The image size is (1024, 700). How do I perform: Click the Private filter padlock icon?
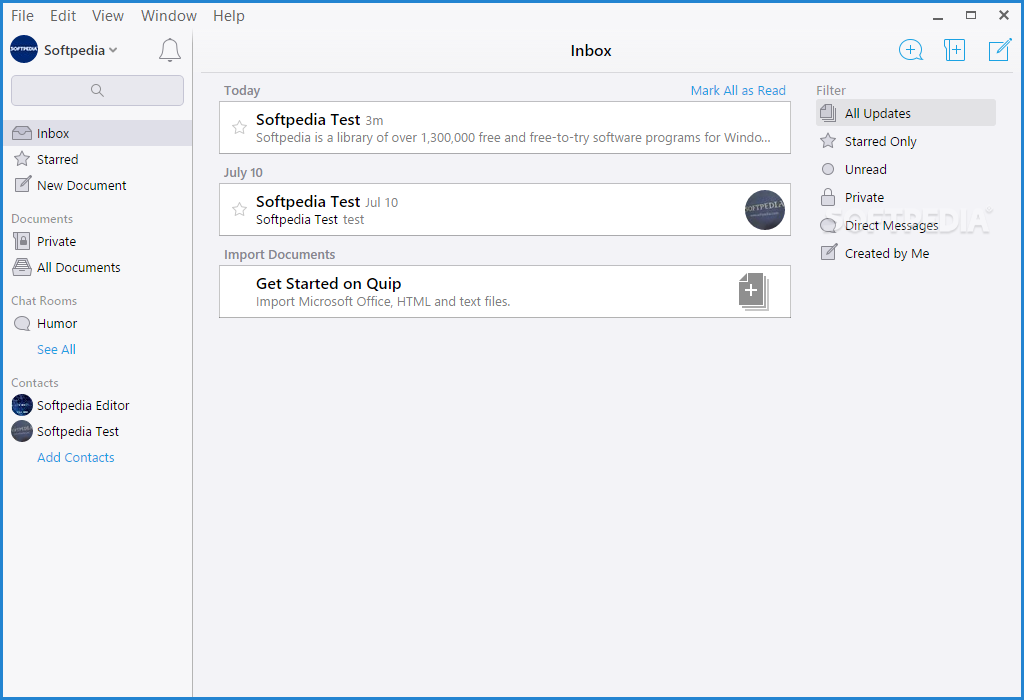[x=828, y=197]
